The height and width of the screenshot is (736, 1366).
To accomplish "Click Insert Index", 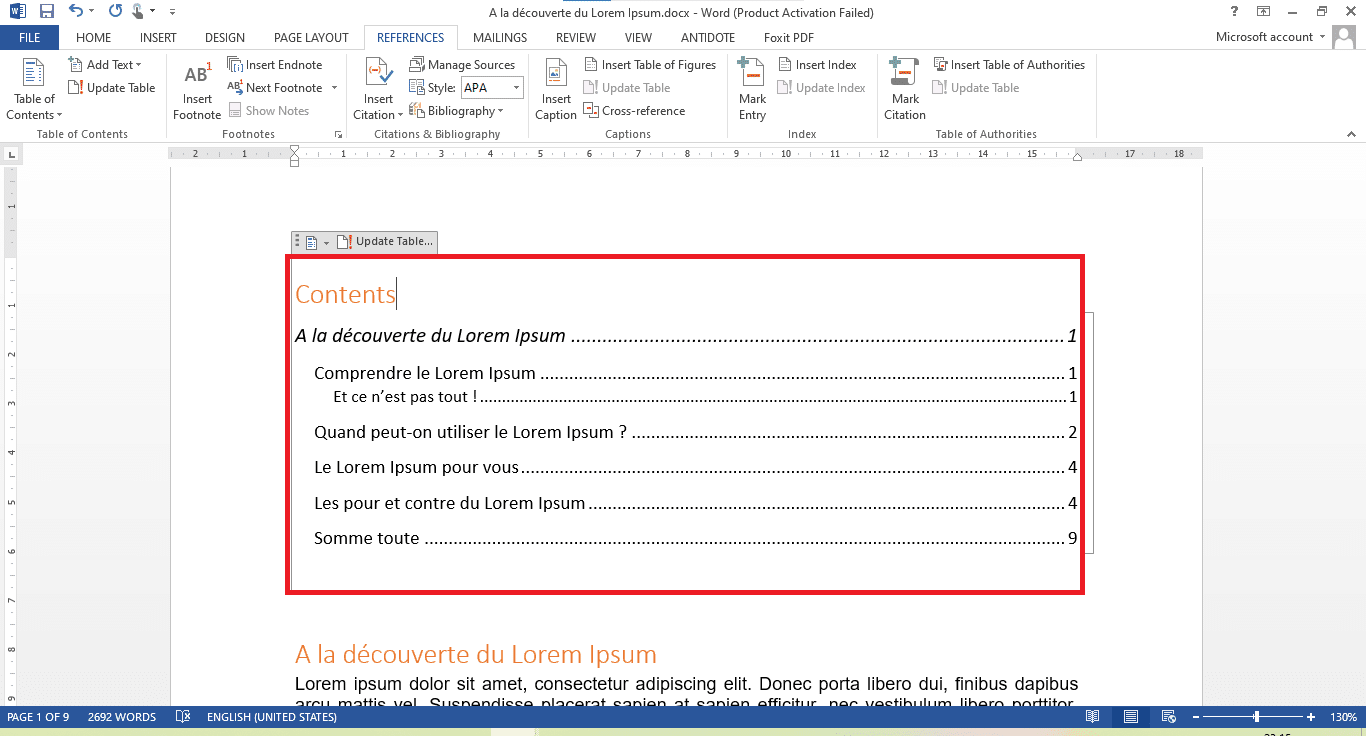I will click(817, 65).
